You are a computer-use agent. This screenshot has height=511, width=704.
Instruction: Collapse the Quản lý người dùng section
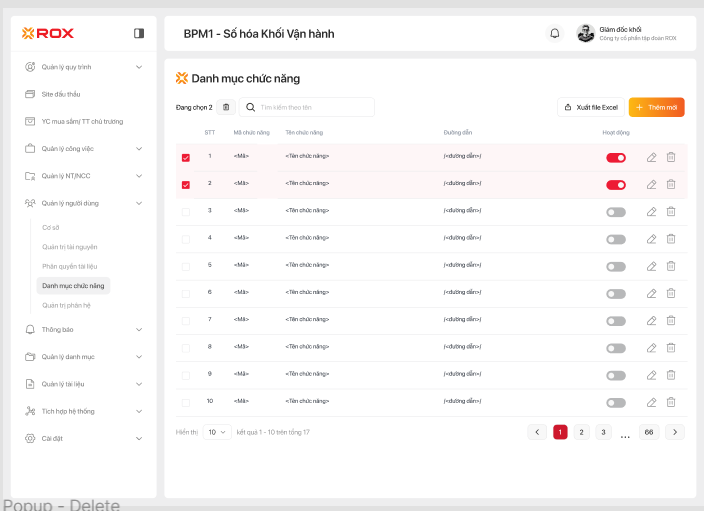pyautogui.click(x=139, y=203)
